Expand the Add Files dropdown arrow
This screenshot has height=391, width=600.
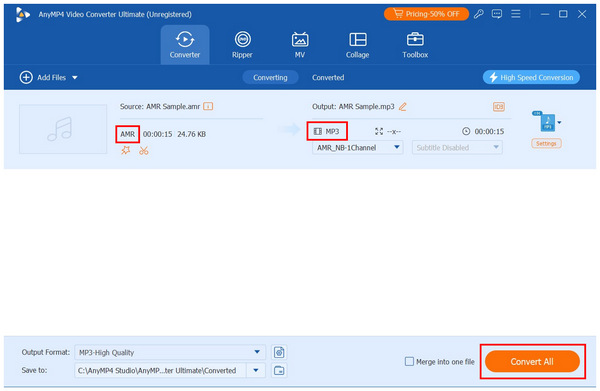coord(75,78)
